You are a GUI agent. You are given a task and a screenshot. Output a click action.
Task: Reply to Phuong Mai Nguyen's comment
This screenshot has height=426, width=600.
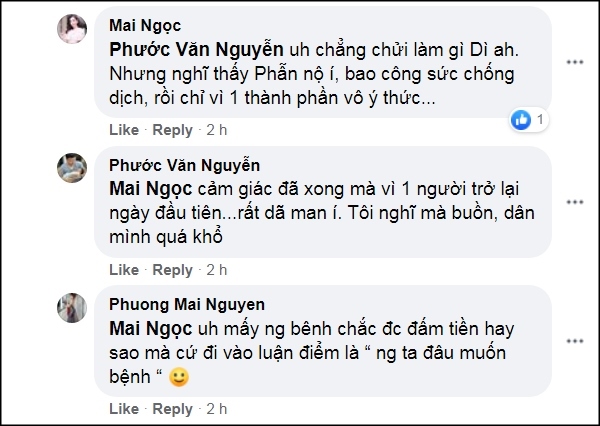[172, 409]
